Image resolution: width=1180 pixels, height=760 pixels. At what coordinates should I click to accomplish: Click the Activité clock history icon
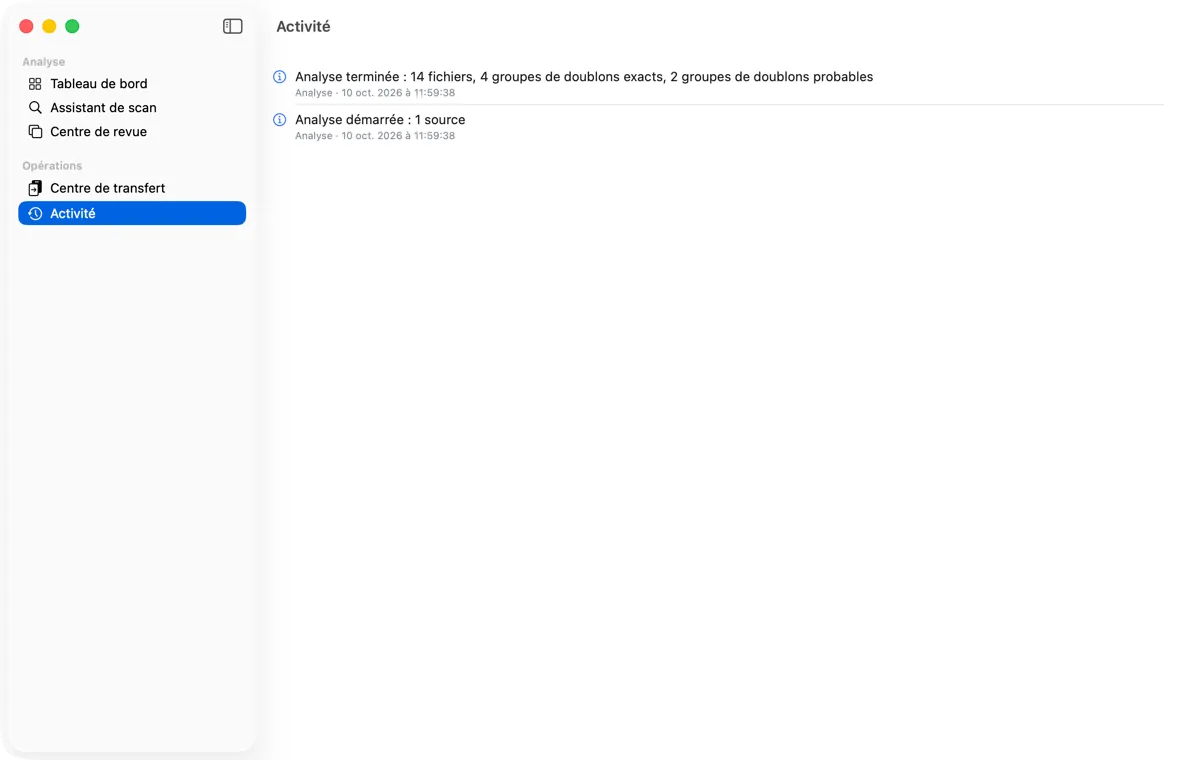point(35,214)
